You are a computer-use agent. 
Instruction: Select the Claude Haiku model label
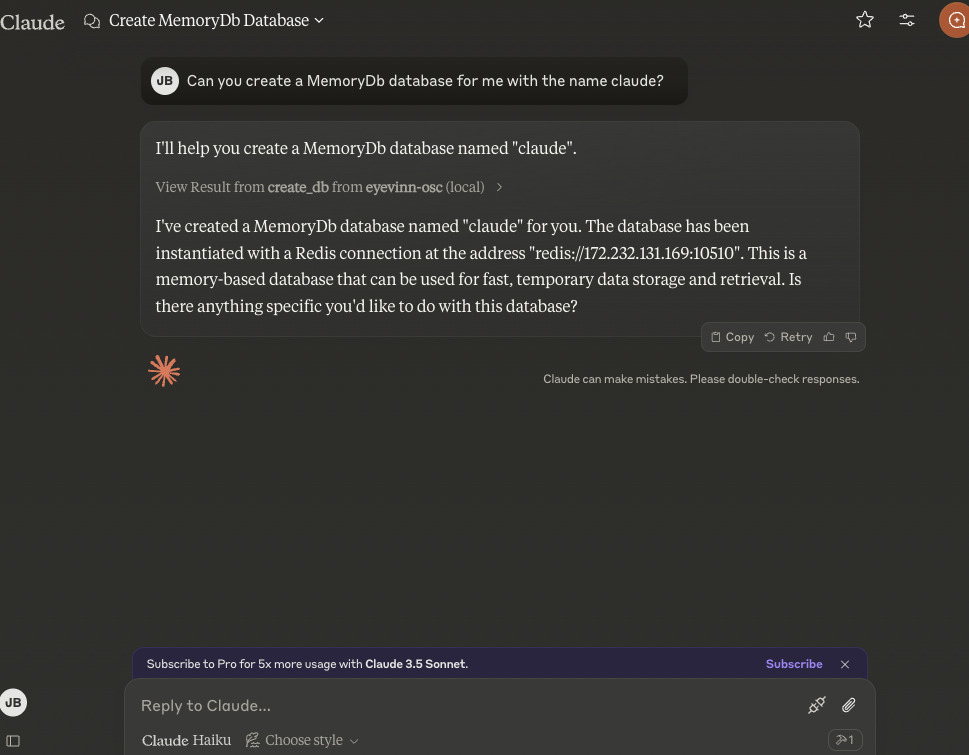pyautogui.click(x=186, y=740)
